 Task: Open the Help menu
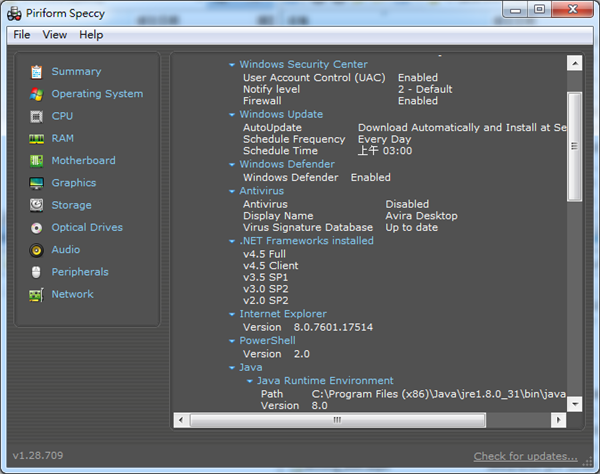click(x=91, y=35)
